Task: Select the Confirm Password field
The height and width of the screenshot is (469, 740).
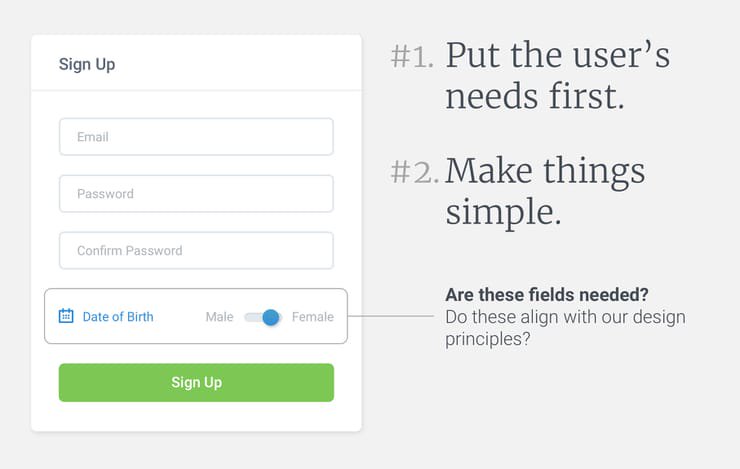Action: click(x=196, y=251)
